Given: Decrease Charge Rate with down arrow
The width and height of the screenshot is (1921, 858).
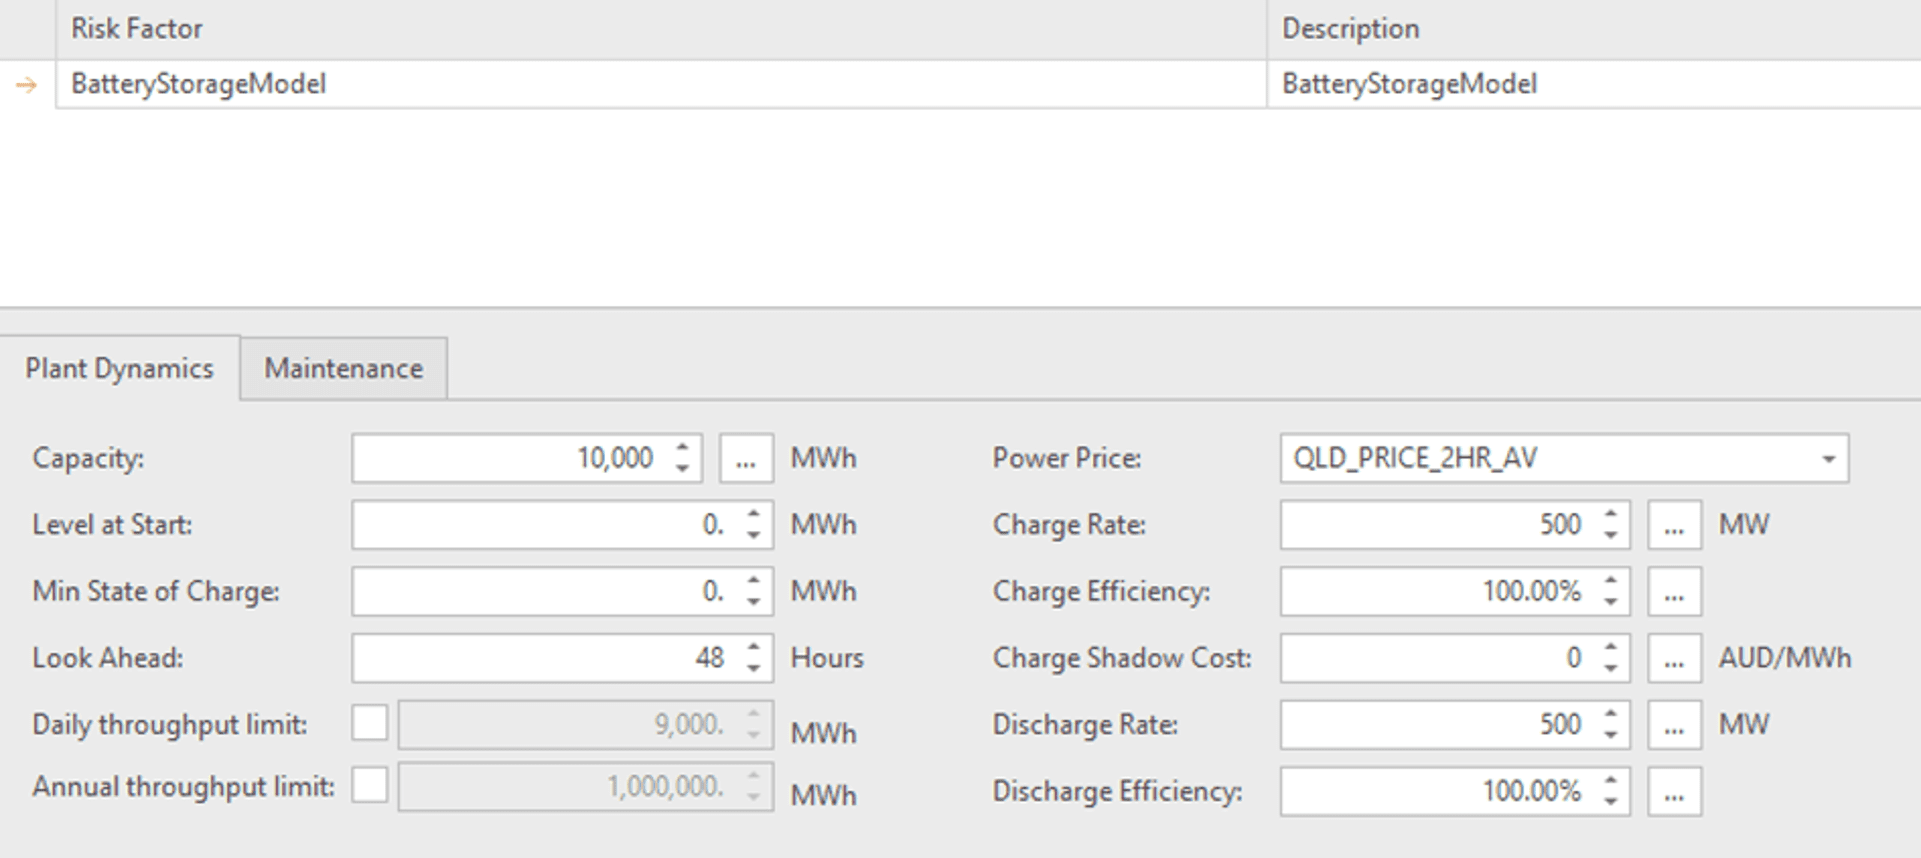Looking at the screenshot, I should [x=1611, y=536].
